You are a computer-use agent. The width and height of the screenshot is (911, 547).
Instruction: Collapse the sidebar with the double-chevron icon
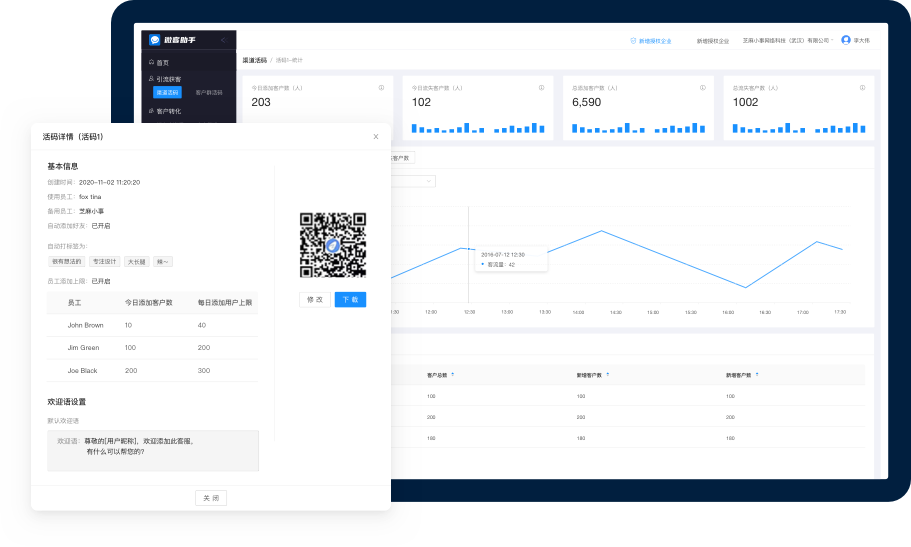click(x=224, y=40)
